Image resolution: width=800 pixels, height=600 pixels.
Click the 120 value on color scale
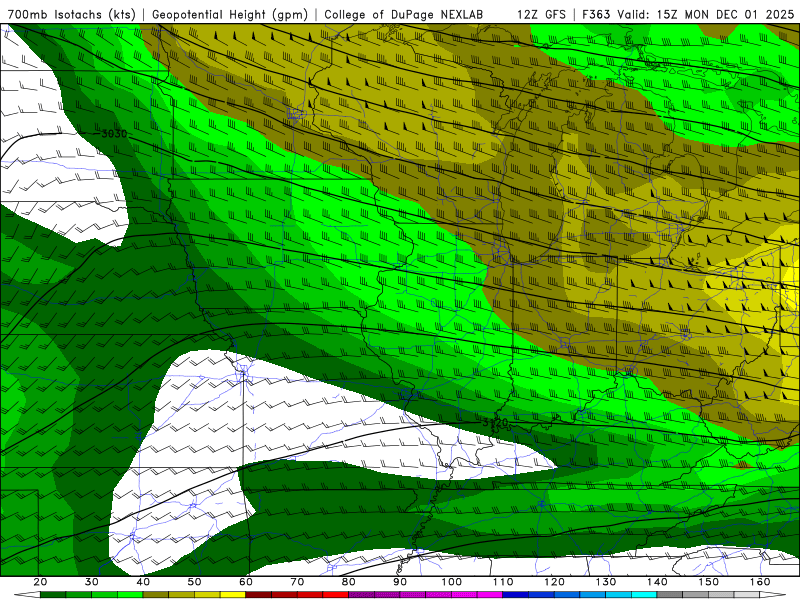(554, 582)
